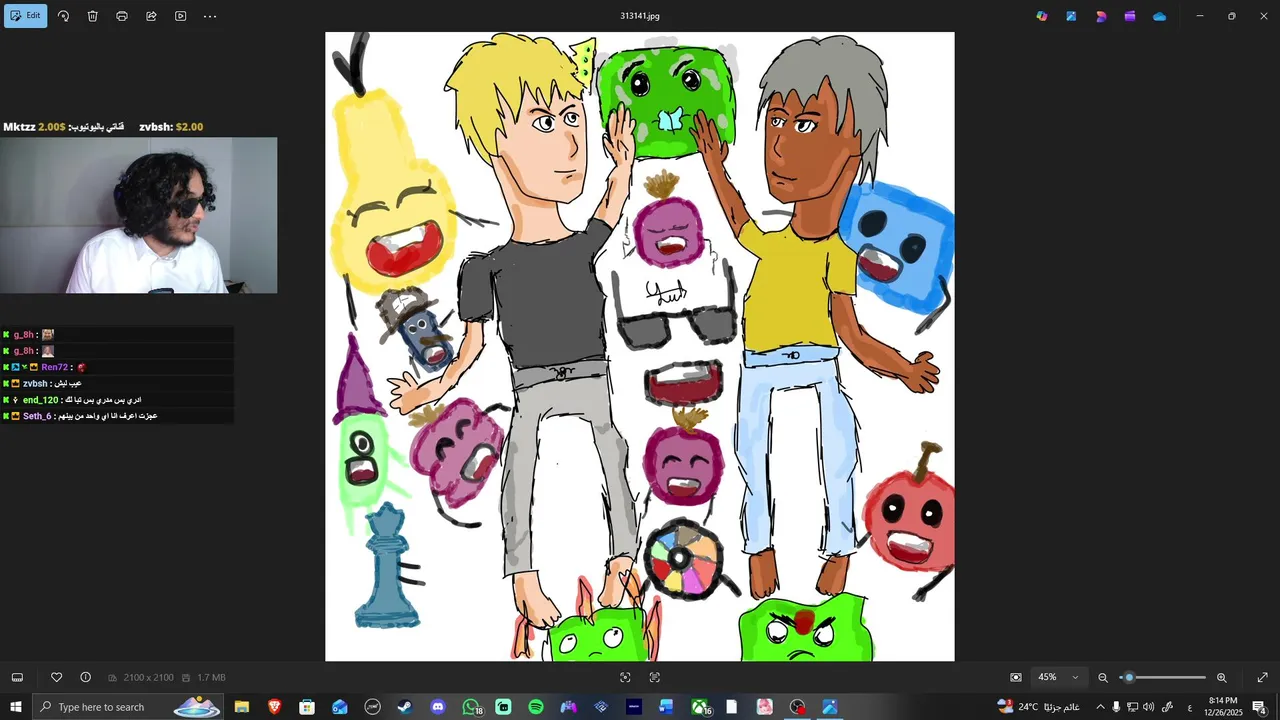Open the Edit image mode
Screen dimensions: 1280x720
click(26, 16)
